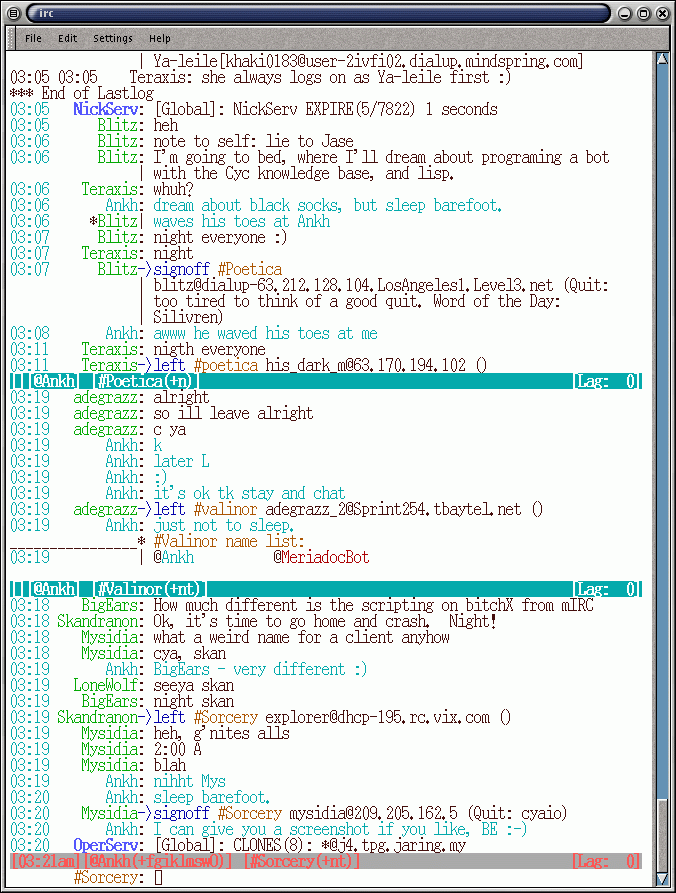Click Blitz's 'note to self: lie to Jase' message
The width and height of the screenshot is (676, 893).
pyautogui.click(x=253, y=141)
